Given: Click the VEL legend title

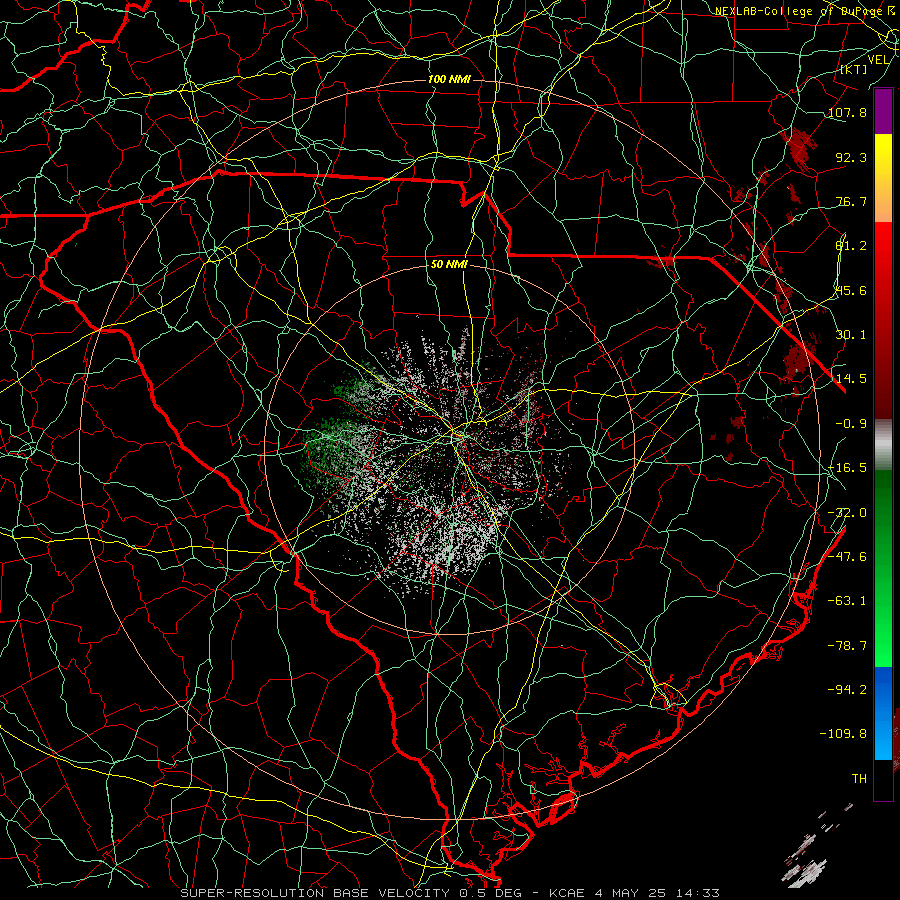Looking at the screenshot, I should (878, 60).
